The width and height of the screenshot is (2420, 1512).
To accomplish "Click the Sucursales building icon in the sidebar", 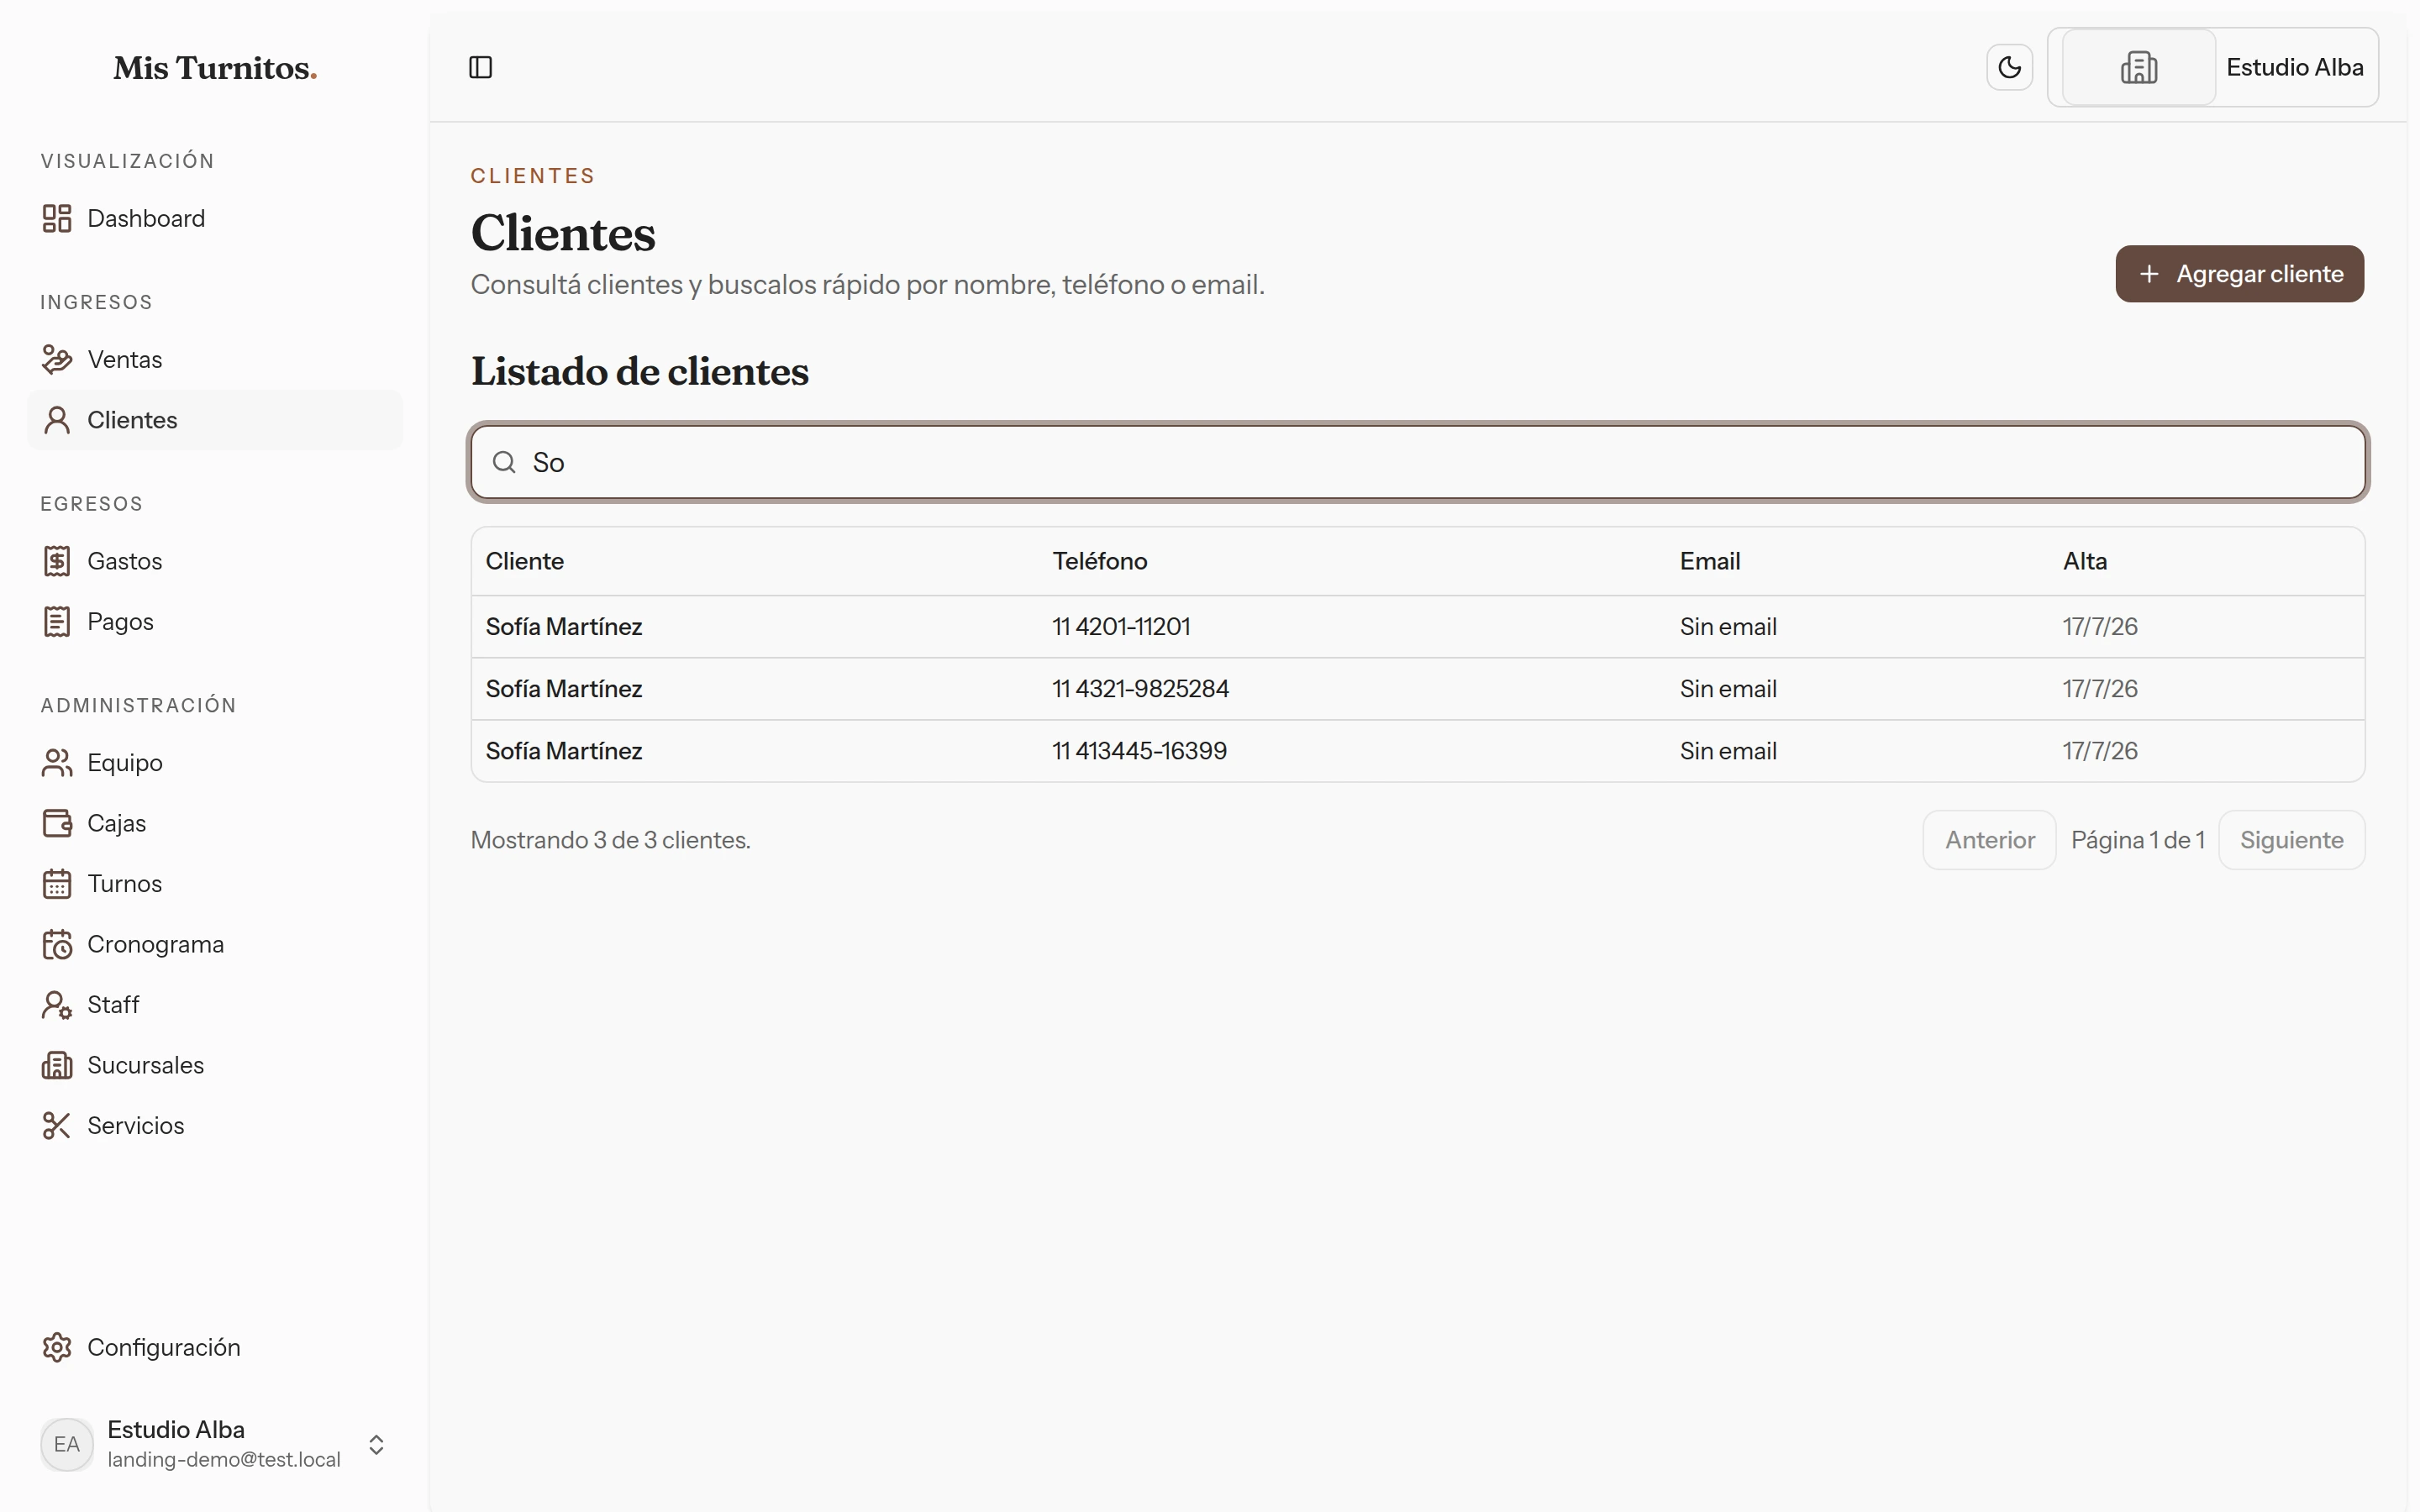I will coord(57,1065).
